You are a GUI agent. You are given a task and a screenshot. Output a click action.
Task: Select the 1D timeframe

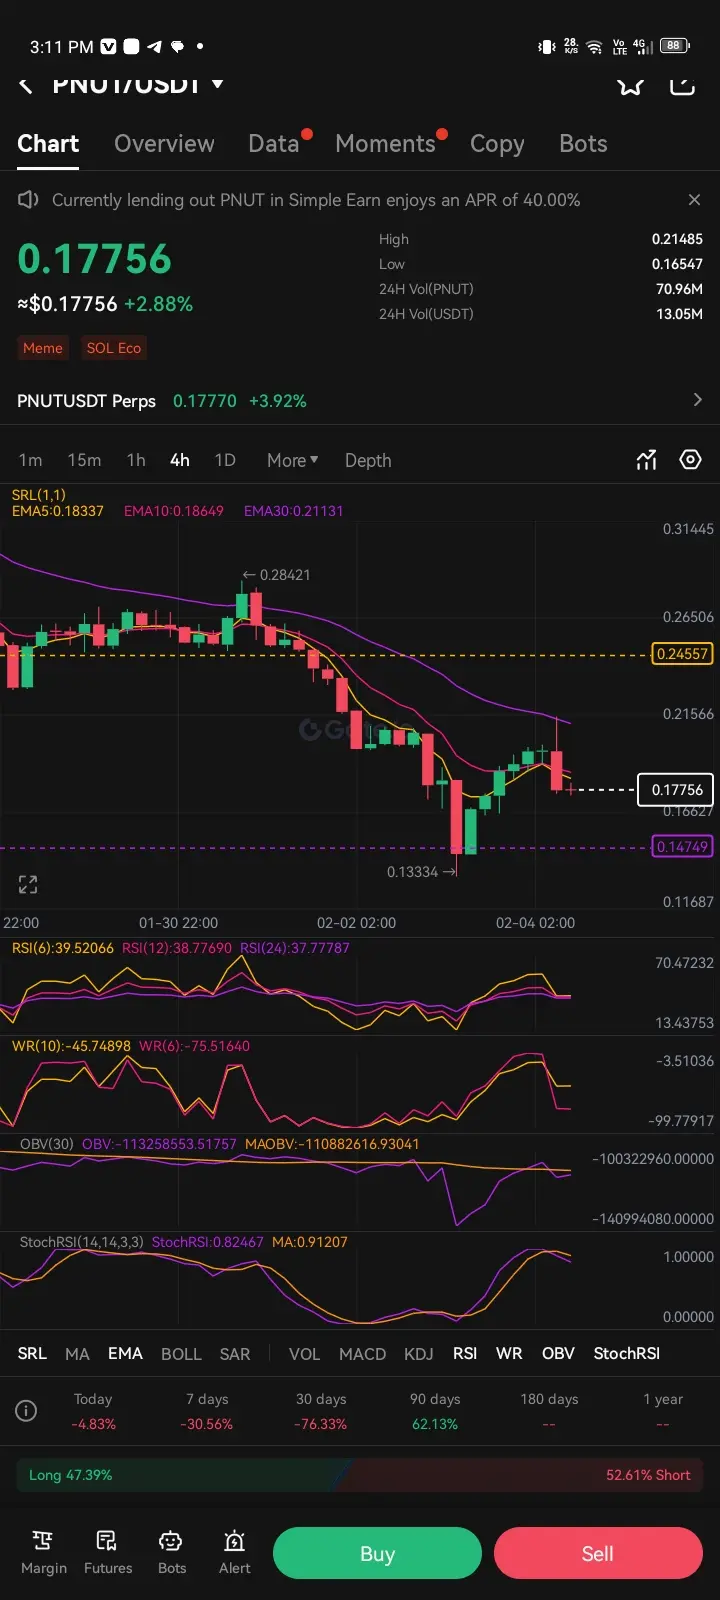pyautogui.click(x=225, y=460)
